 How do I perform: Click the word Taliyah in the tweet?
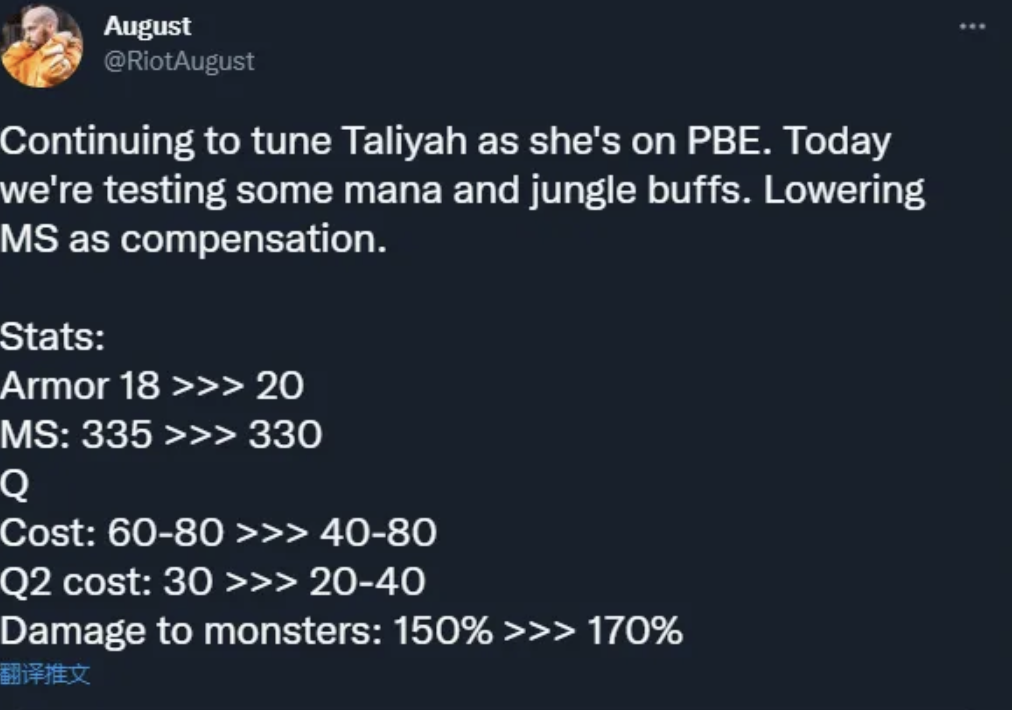point(403,141)
